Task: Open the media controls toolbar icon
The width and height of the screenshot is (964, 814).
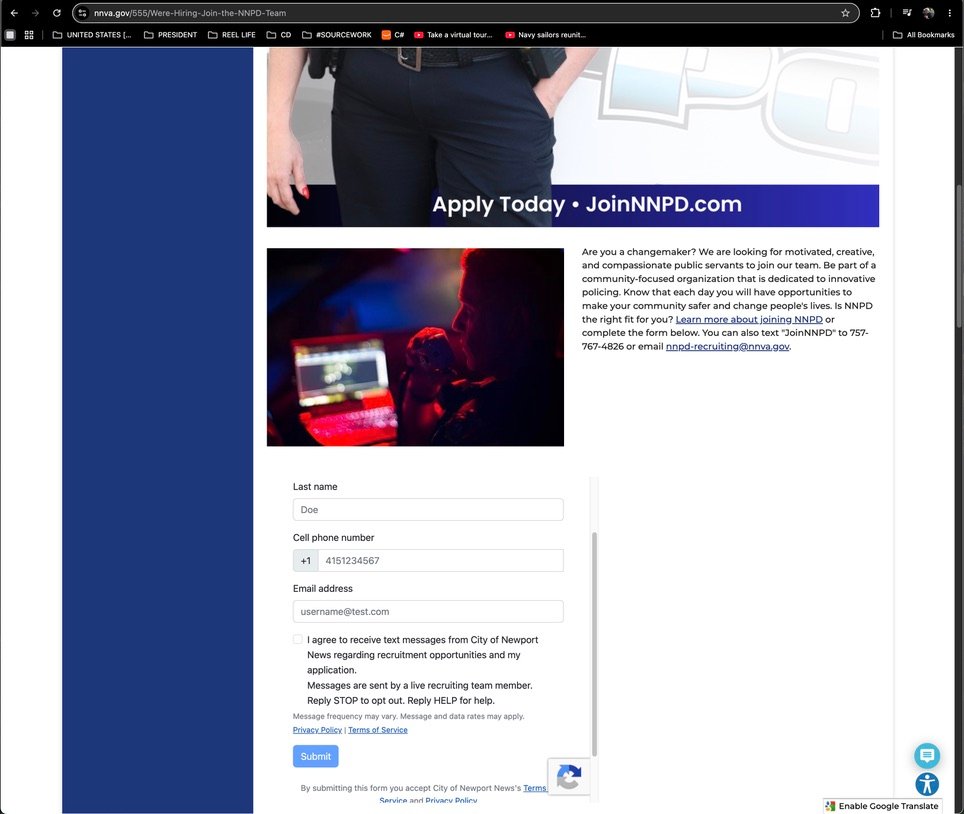Action: point(907,13)
